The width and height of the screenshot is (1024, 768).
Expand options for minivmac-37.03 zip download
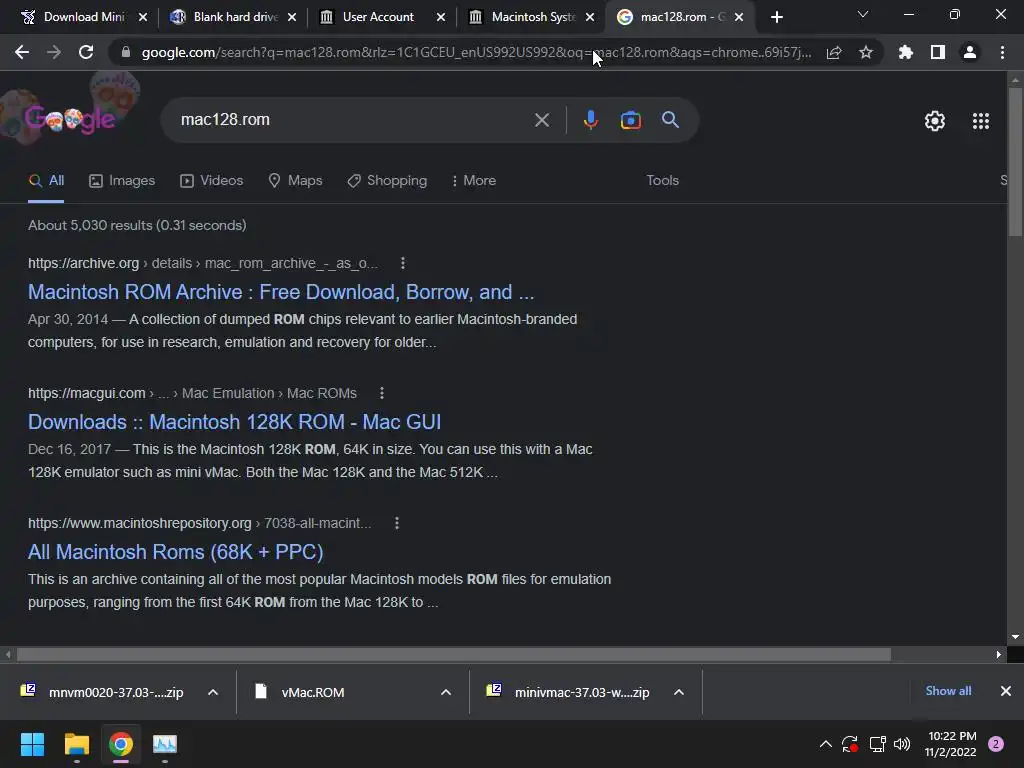tap(679, 692)
